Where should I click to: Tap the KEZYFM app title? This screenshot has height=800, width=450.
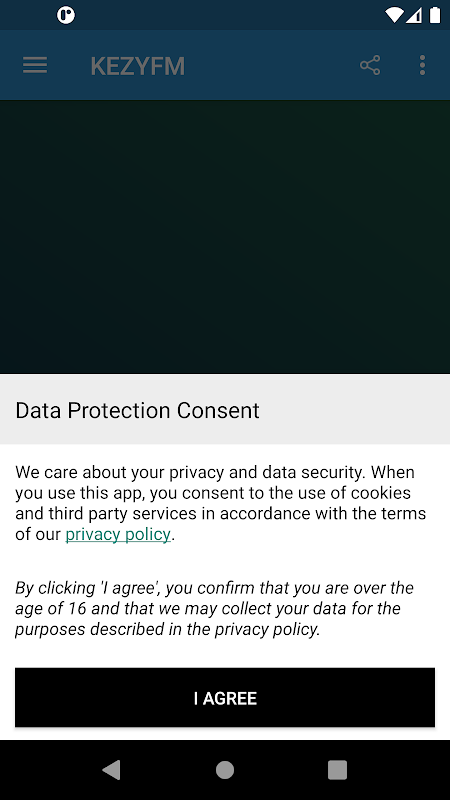pos(138,66)
